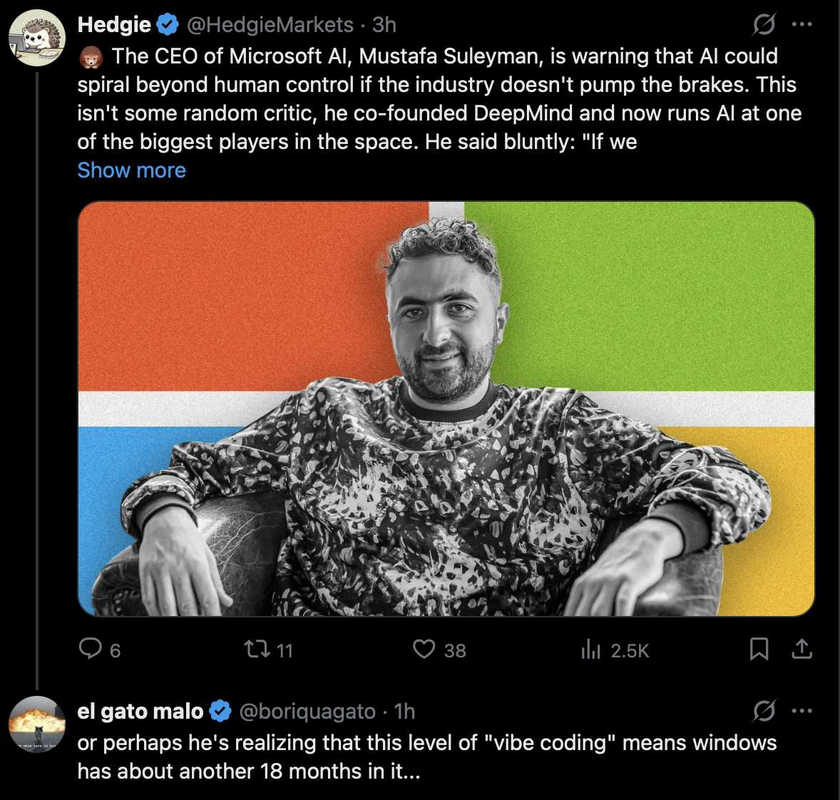Enlarge the Mustafa Suleyman Microsoft logo image
Image resolution: width=840 pixels, height=800 pixels.
point(446,408)
